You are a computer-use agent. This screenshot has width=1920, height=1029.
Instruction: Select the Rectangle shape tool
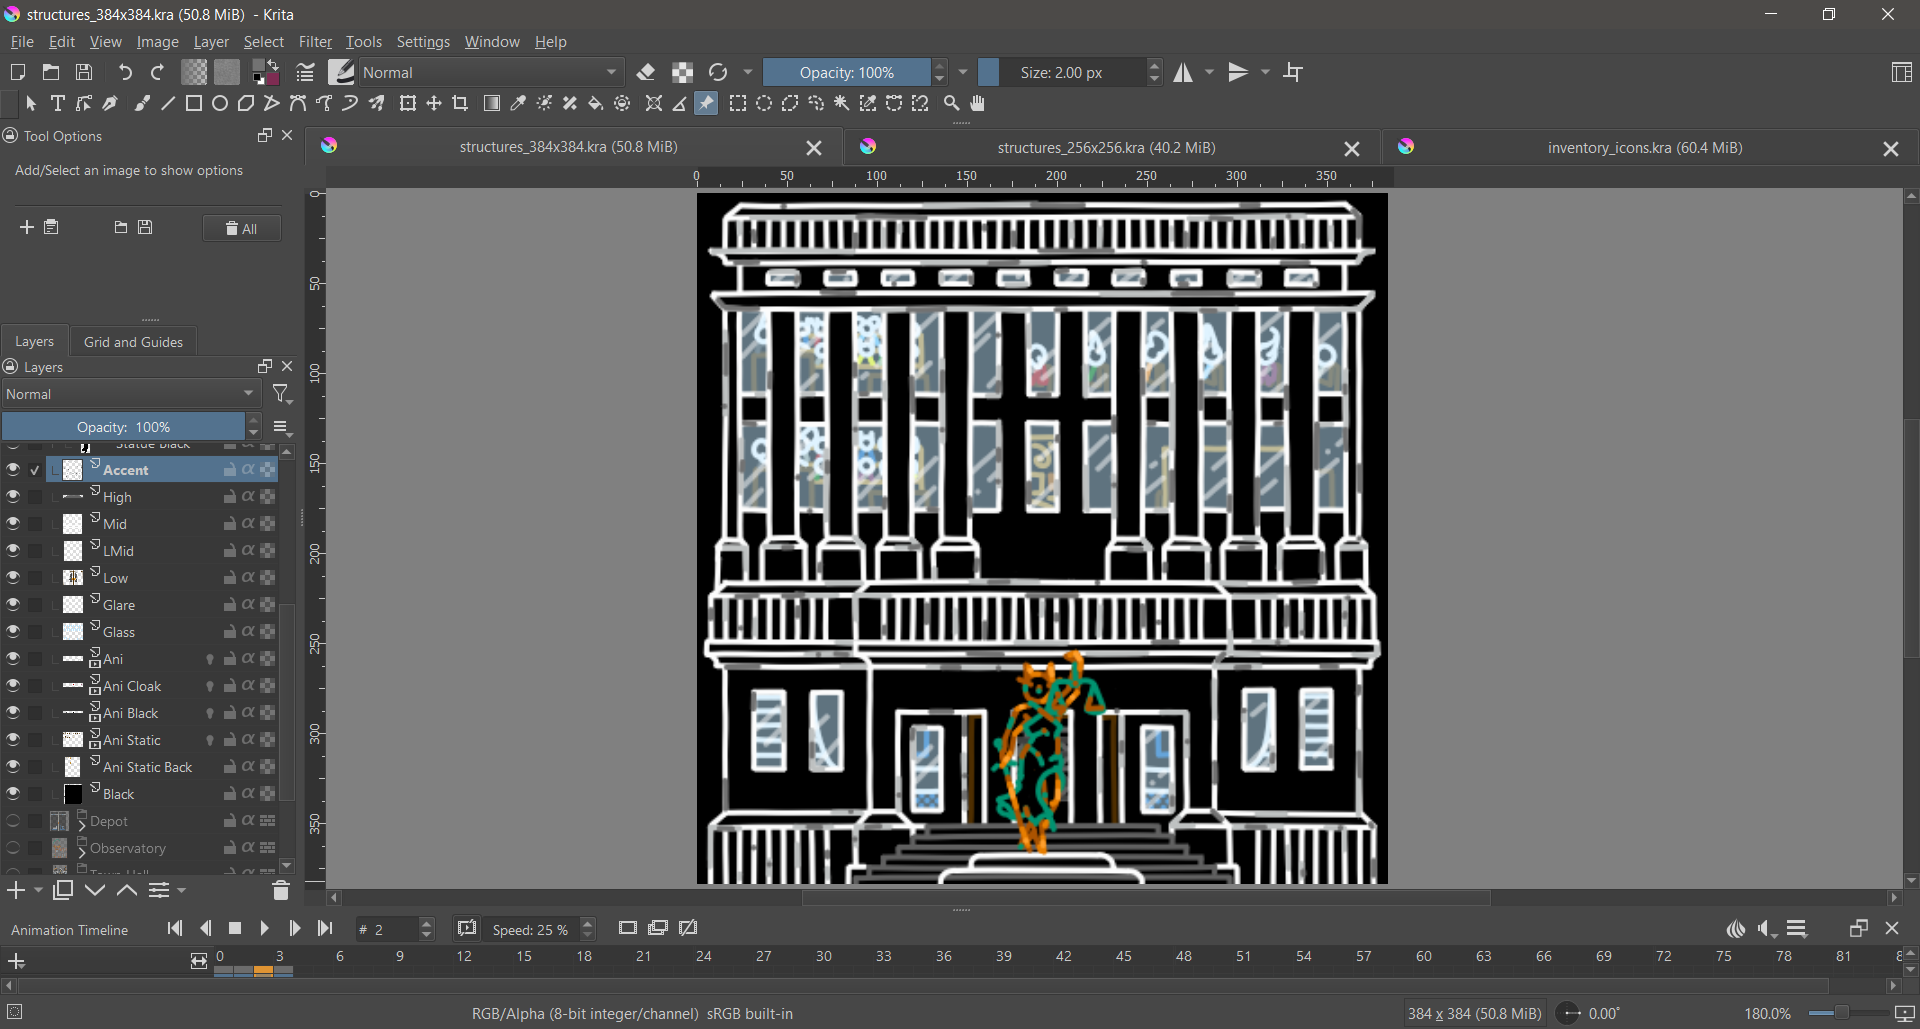click(194, 104)
